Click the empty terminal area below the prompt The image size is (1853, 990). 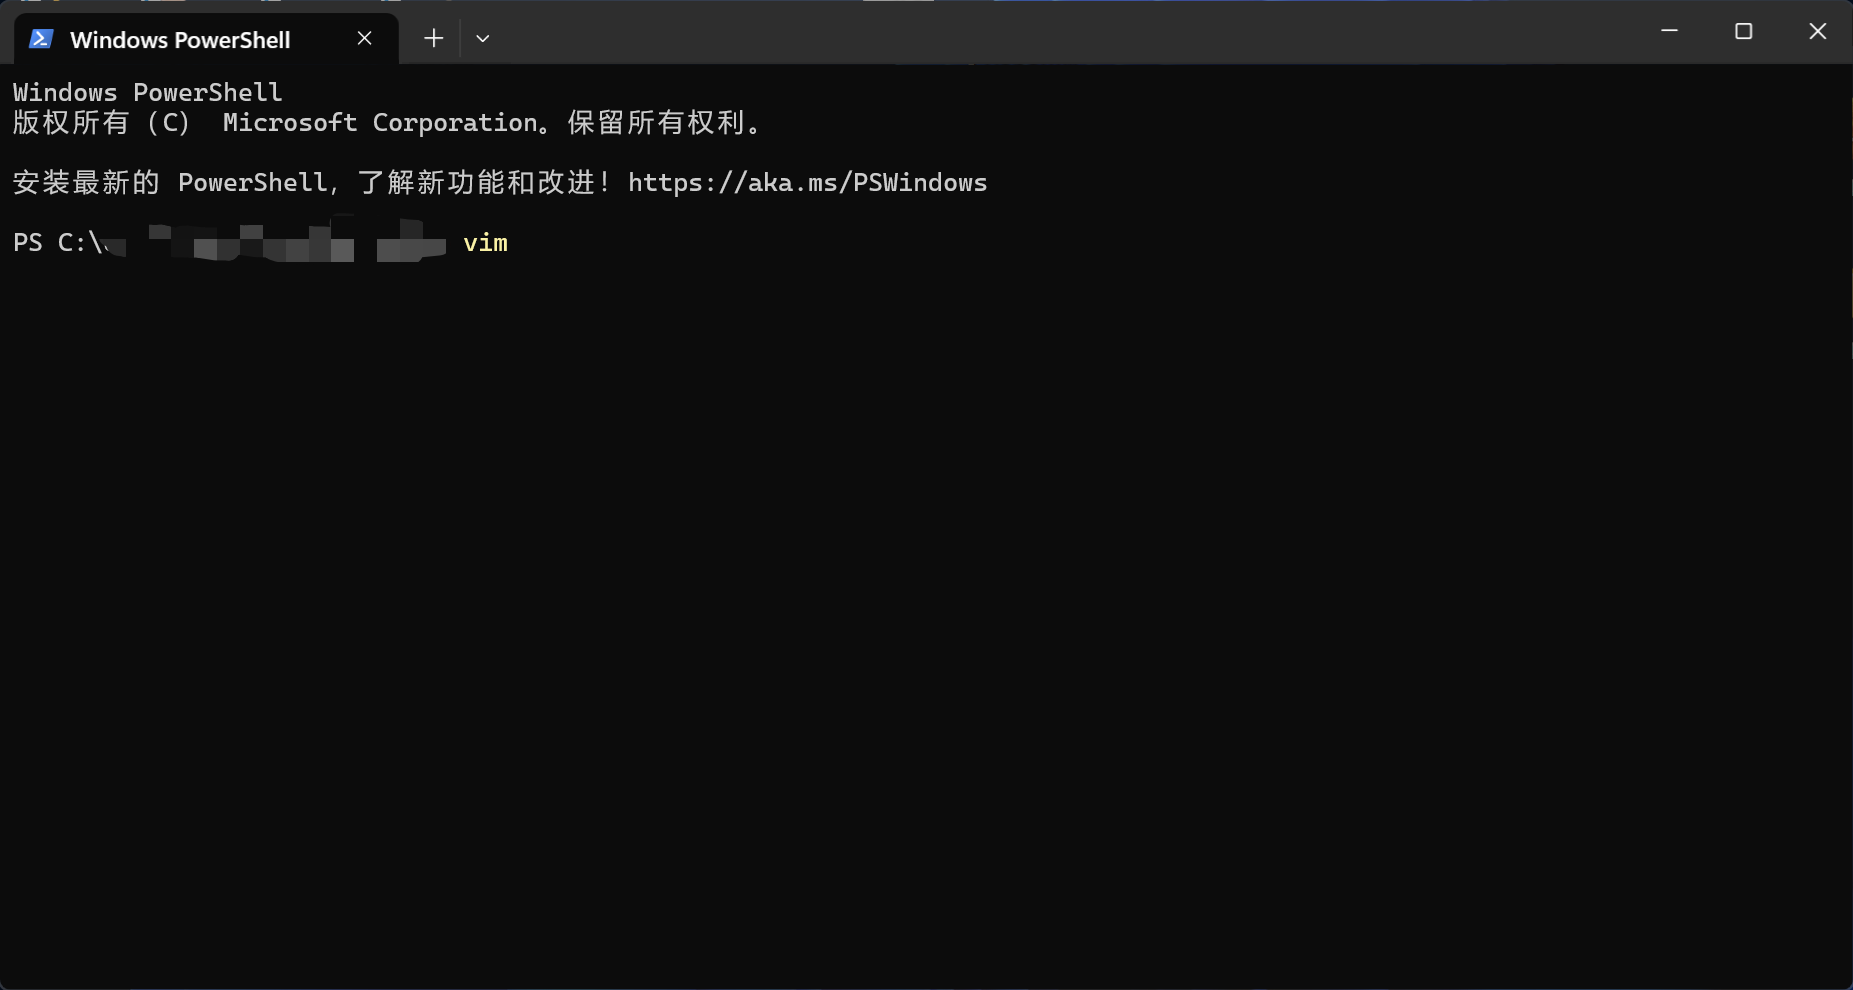pyautogui.click(x=900, y=600)
